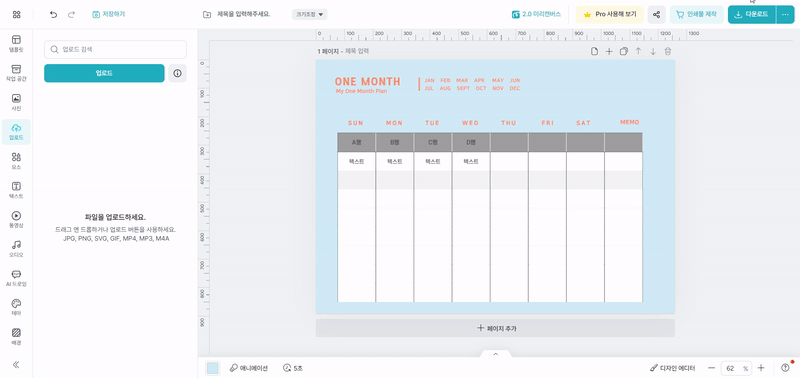Duplicate the page using the copy icon
The height and width of the screenshot is (378, 800).
click(623, 51)
